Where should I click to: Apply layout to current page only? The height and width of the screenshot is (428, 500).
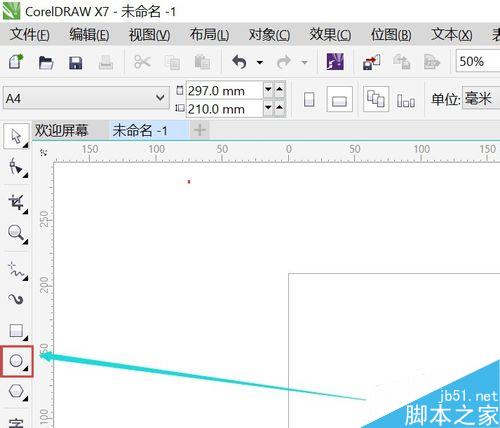click(x=406, y=100)
